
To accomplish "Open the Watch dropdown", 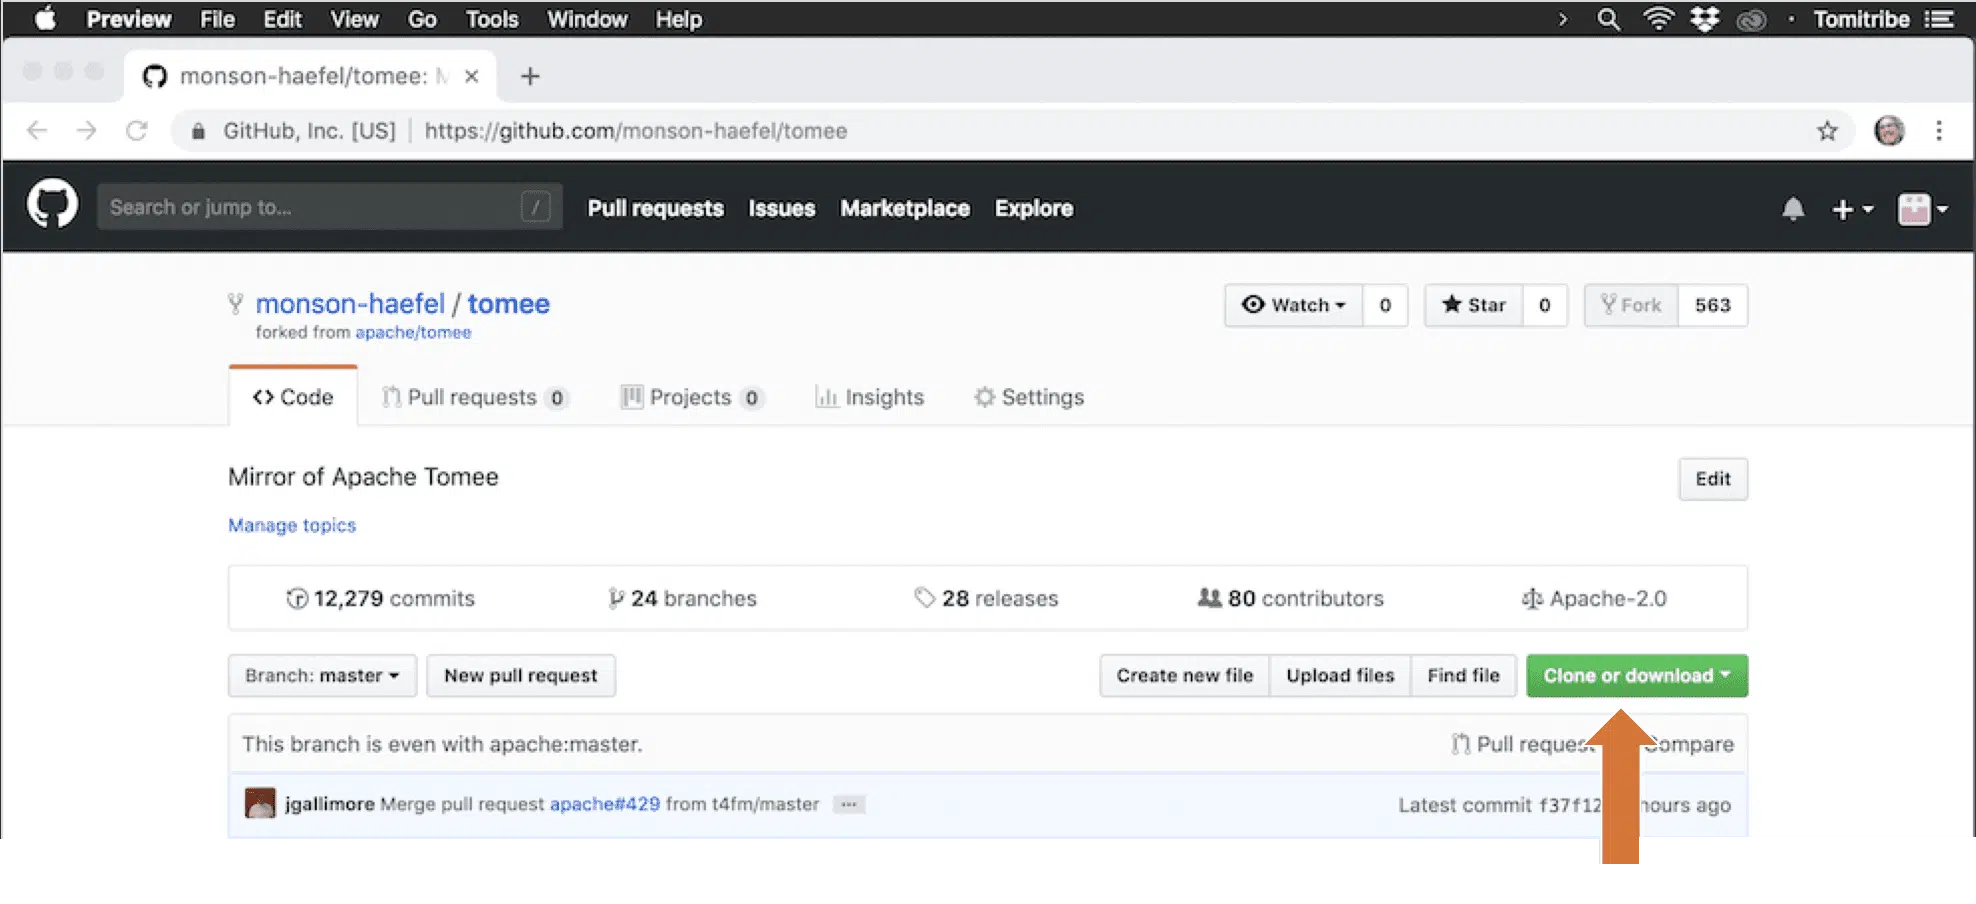I will point(1294,305).
